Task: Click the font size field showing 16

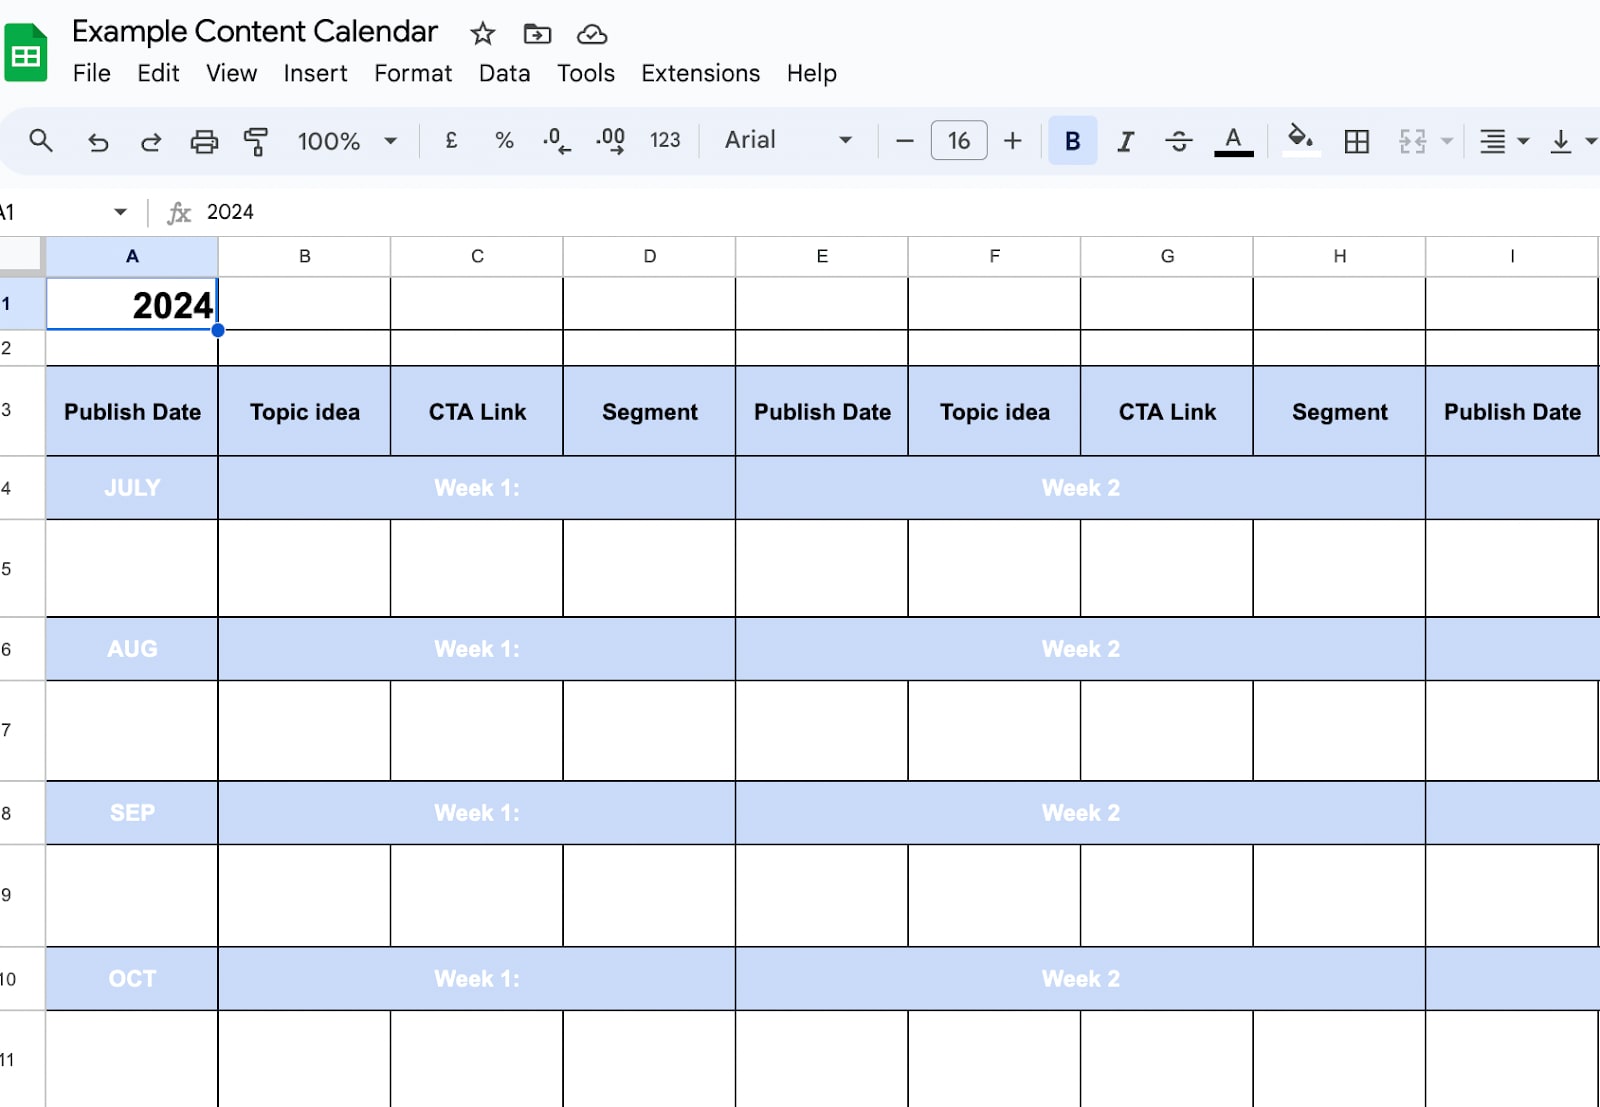Action: (959, 141)
